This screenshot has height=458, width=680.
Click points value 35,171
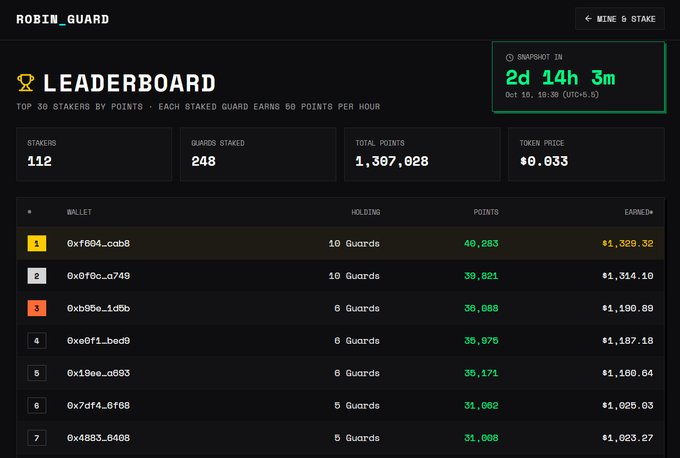(481, 373)
